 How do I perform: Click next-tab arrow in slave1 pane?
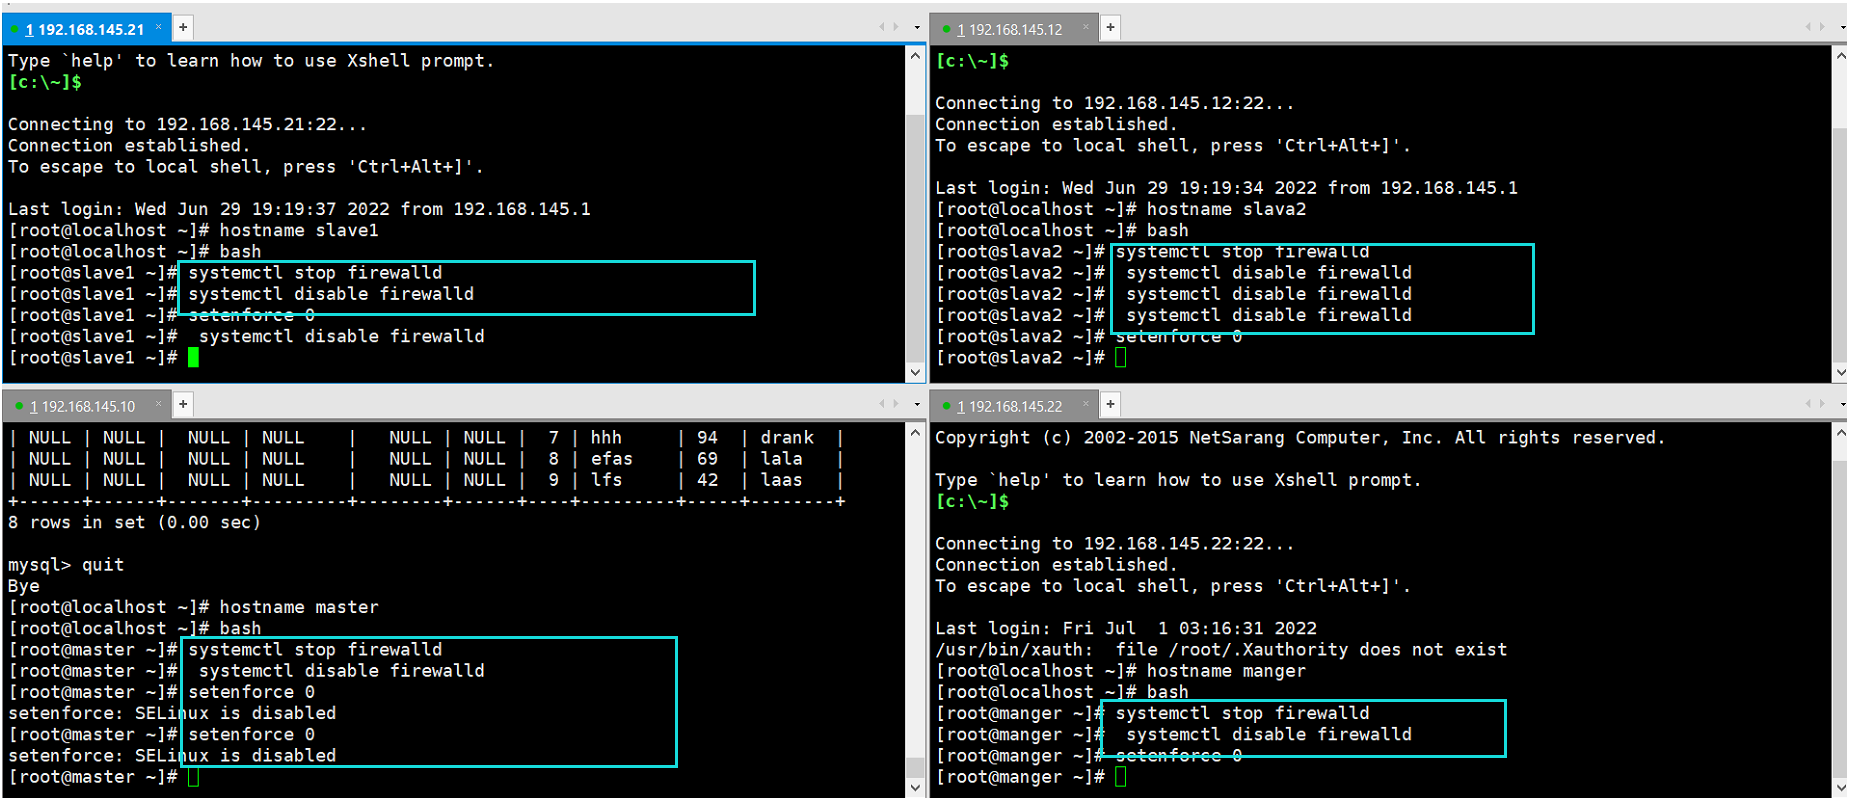tap(896, 27)
